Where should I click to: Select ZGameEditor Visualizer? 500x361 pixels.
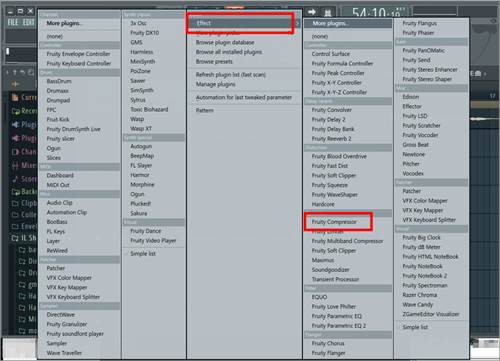pos(430,314)
